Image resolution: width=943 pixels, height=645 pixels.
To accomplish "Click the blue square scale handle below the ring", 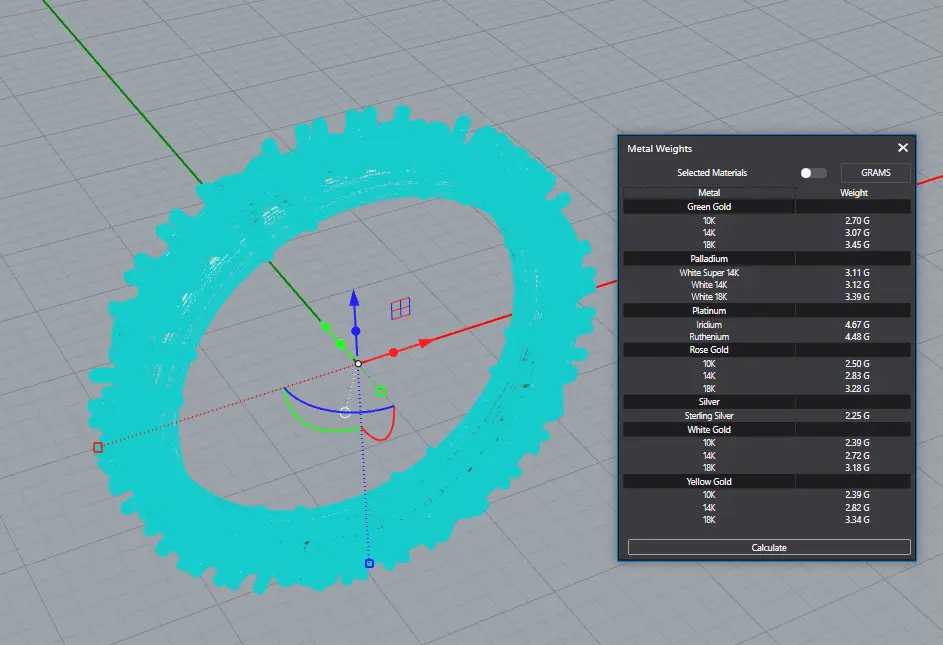I will click(369, 564).
